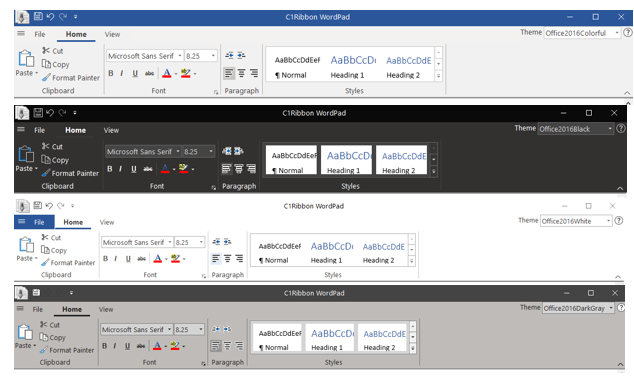Click Copy in the Colorful theme ribbon
The image size is (634, 385).
coord(55,64)
